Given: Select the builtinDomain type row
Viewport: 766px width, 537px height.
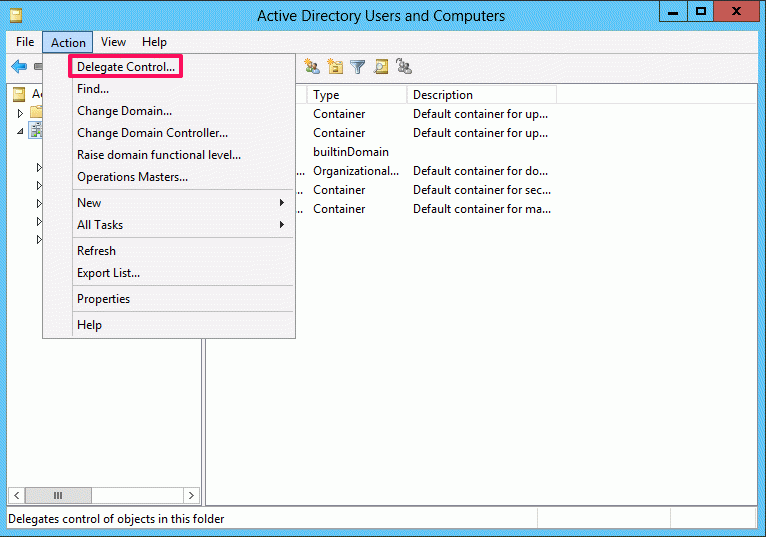Looking at the screenshot, I should pyautogui.click(x=351, y=152).
